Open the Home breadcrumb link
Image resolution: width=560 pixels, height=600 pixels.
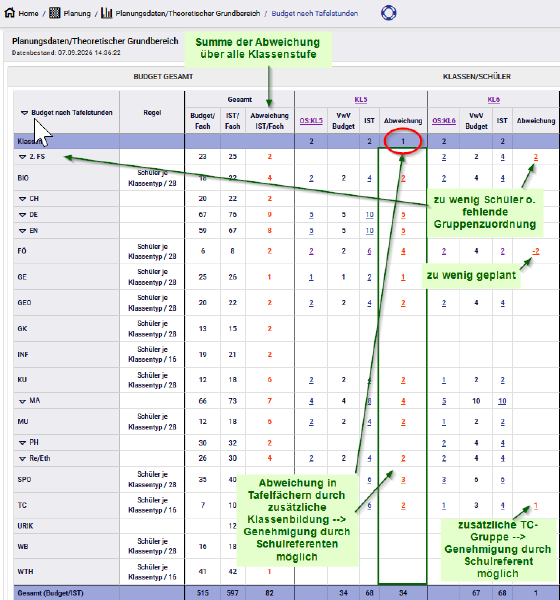28,13
